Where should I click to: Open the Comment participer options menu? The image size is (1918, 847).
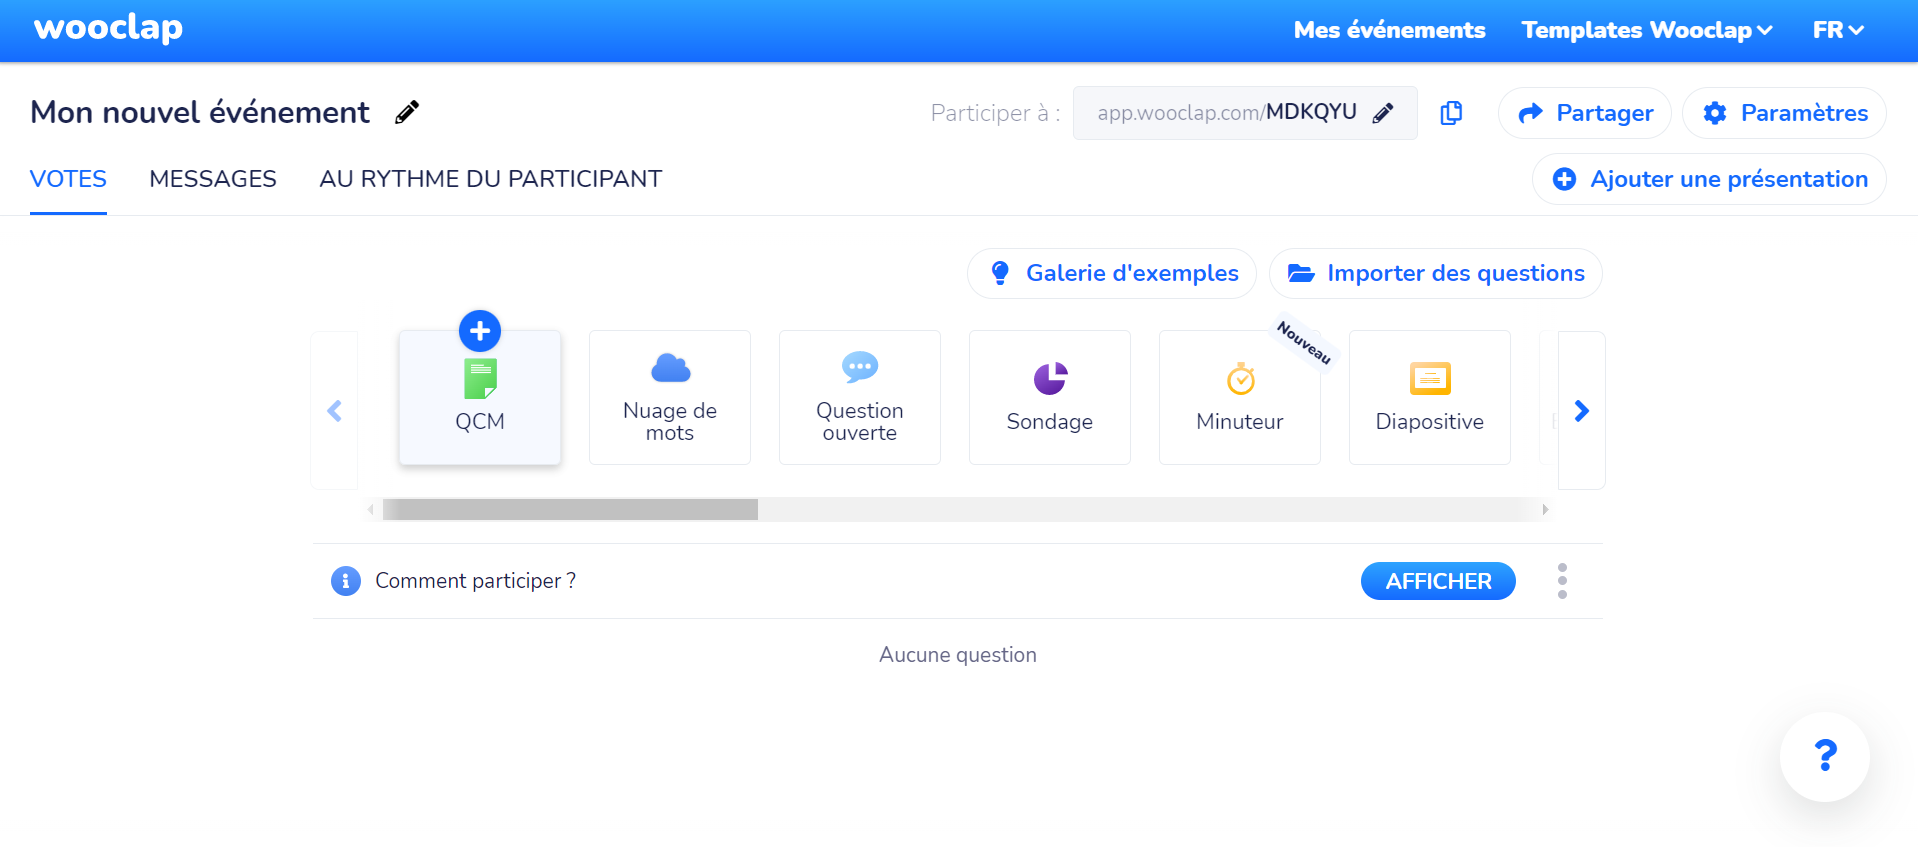(x=1562, y=580)
